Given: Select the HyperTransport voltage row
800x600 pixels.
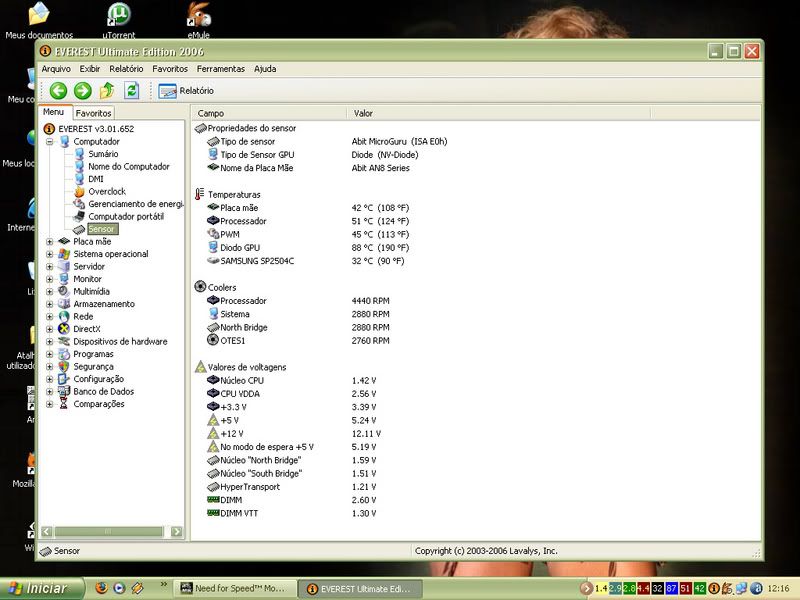Looking at the screenshot, I should [292, 487].
